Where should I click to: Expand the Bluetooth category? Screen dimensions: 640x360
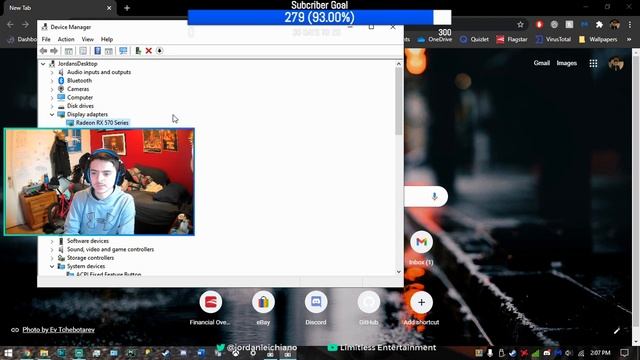[x=52, y=81]
